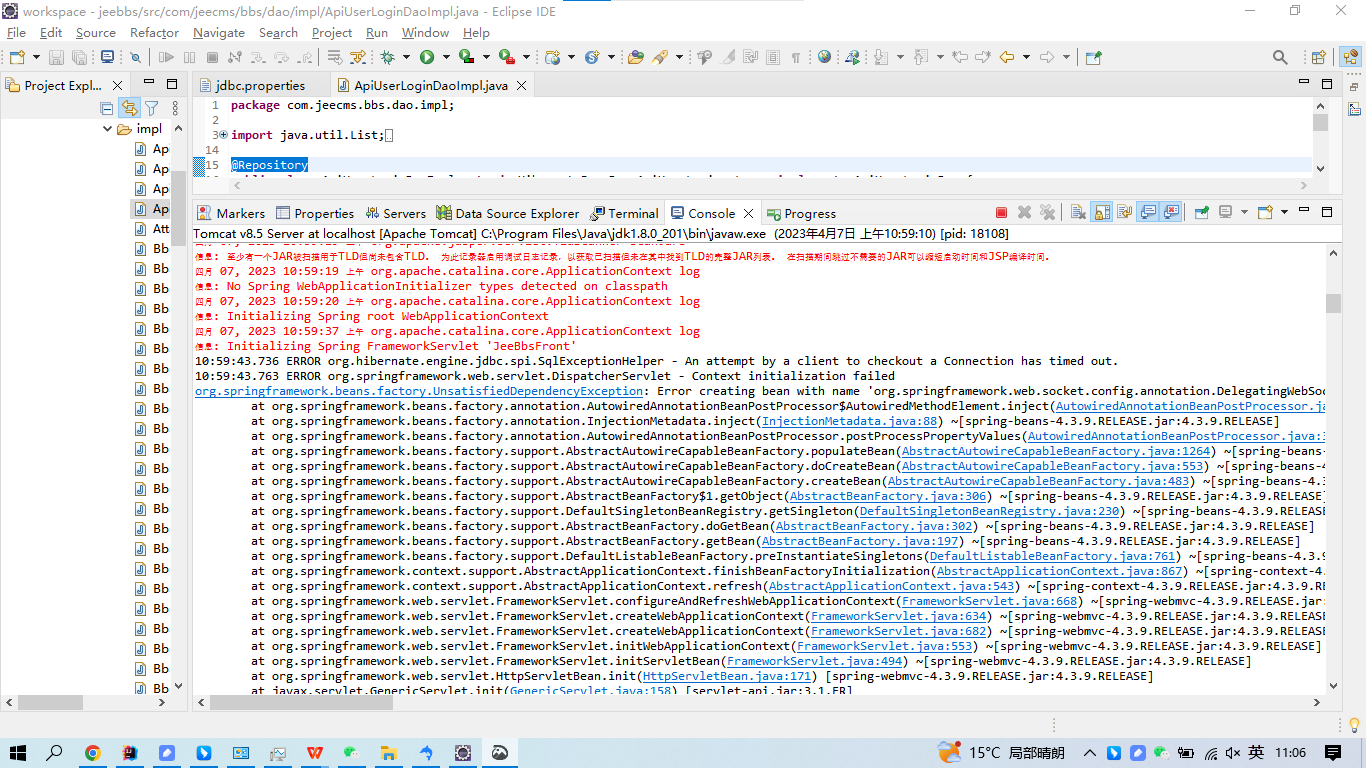1366x768 pixels.
Task: Clear the console output
Action: point(1078,212)
